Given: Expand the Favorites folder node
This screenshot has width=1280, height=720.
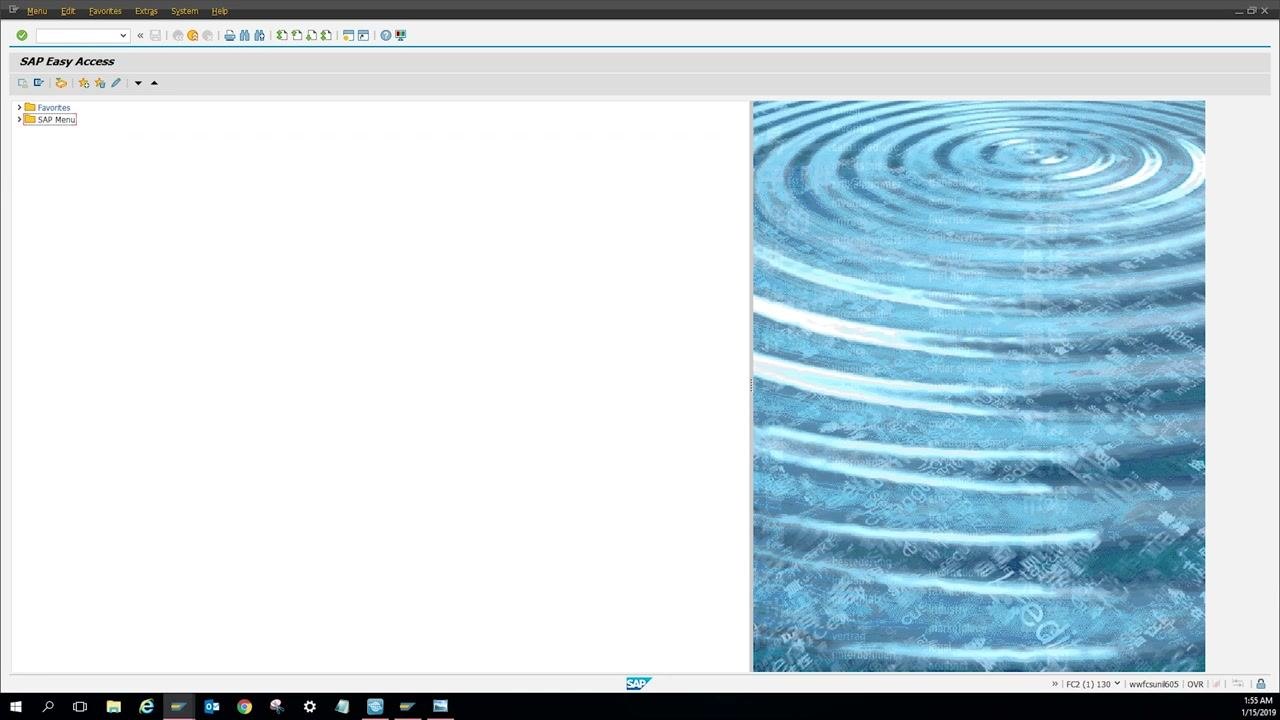Looking at the screenshot, I should coord(19,107).
